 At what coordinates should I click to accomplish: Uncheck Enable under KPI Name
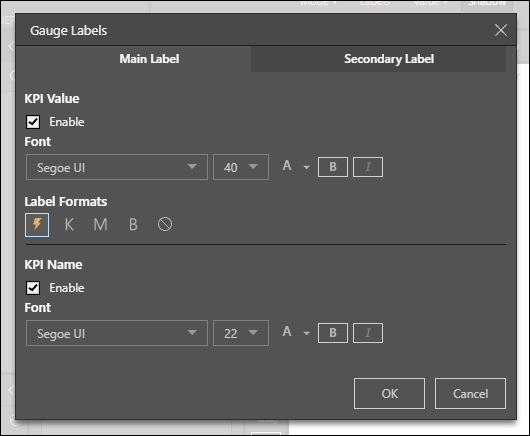click(x=33, y=288)
